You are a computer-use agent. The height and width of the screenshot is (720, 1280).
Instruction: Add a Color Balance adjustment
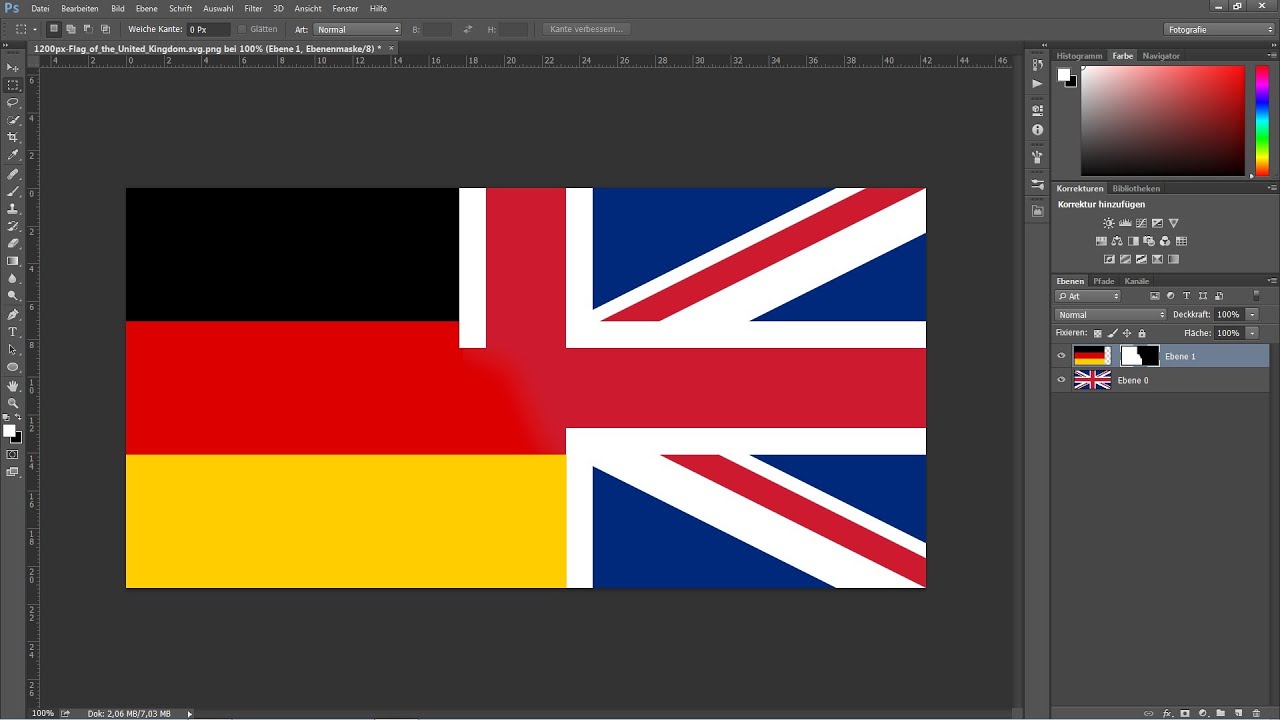[x=1117, y=241]
